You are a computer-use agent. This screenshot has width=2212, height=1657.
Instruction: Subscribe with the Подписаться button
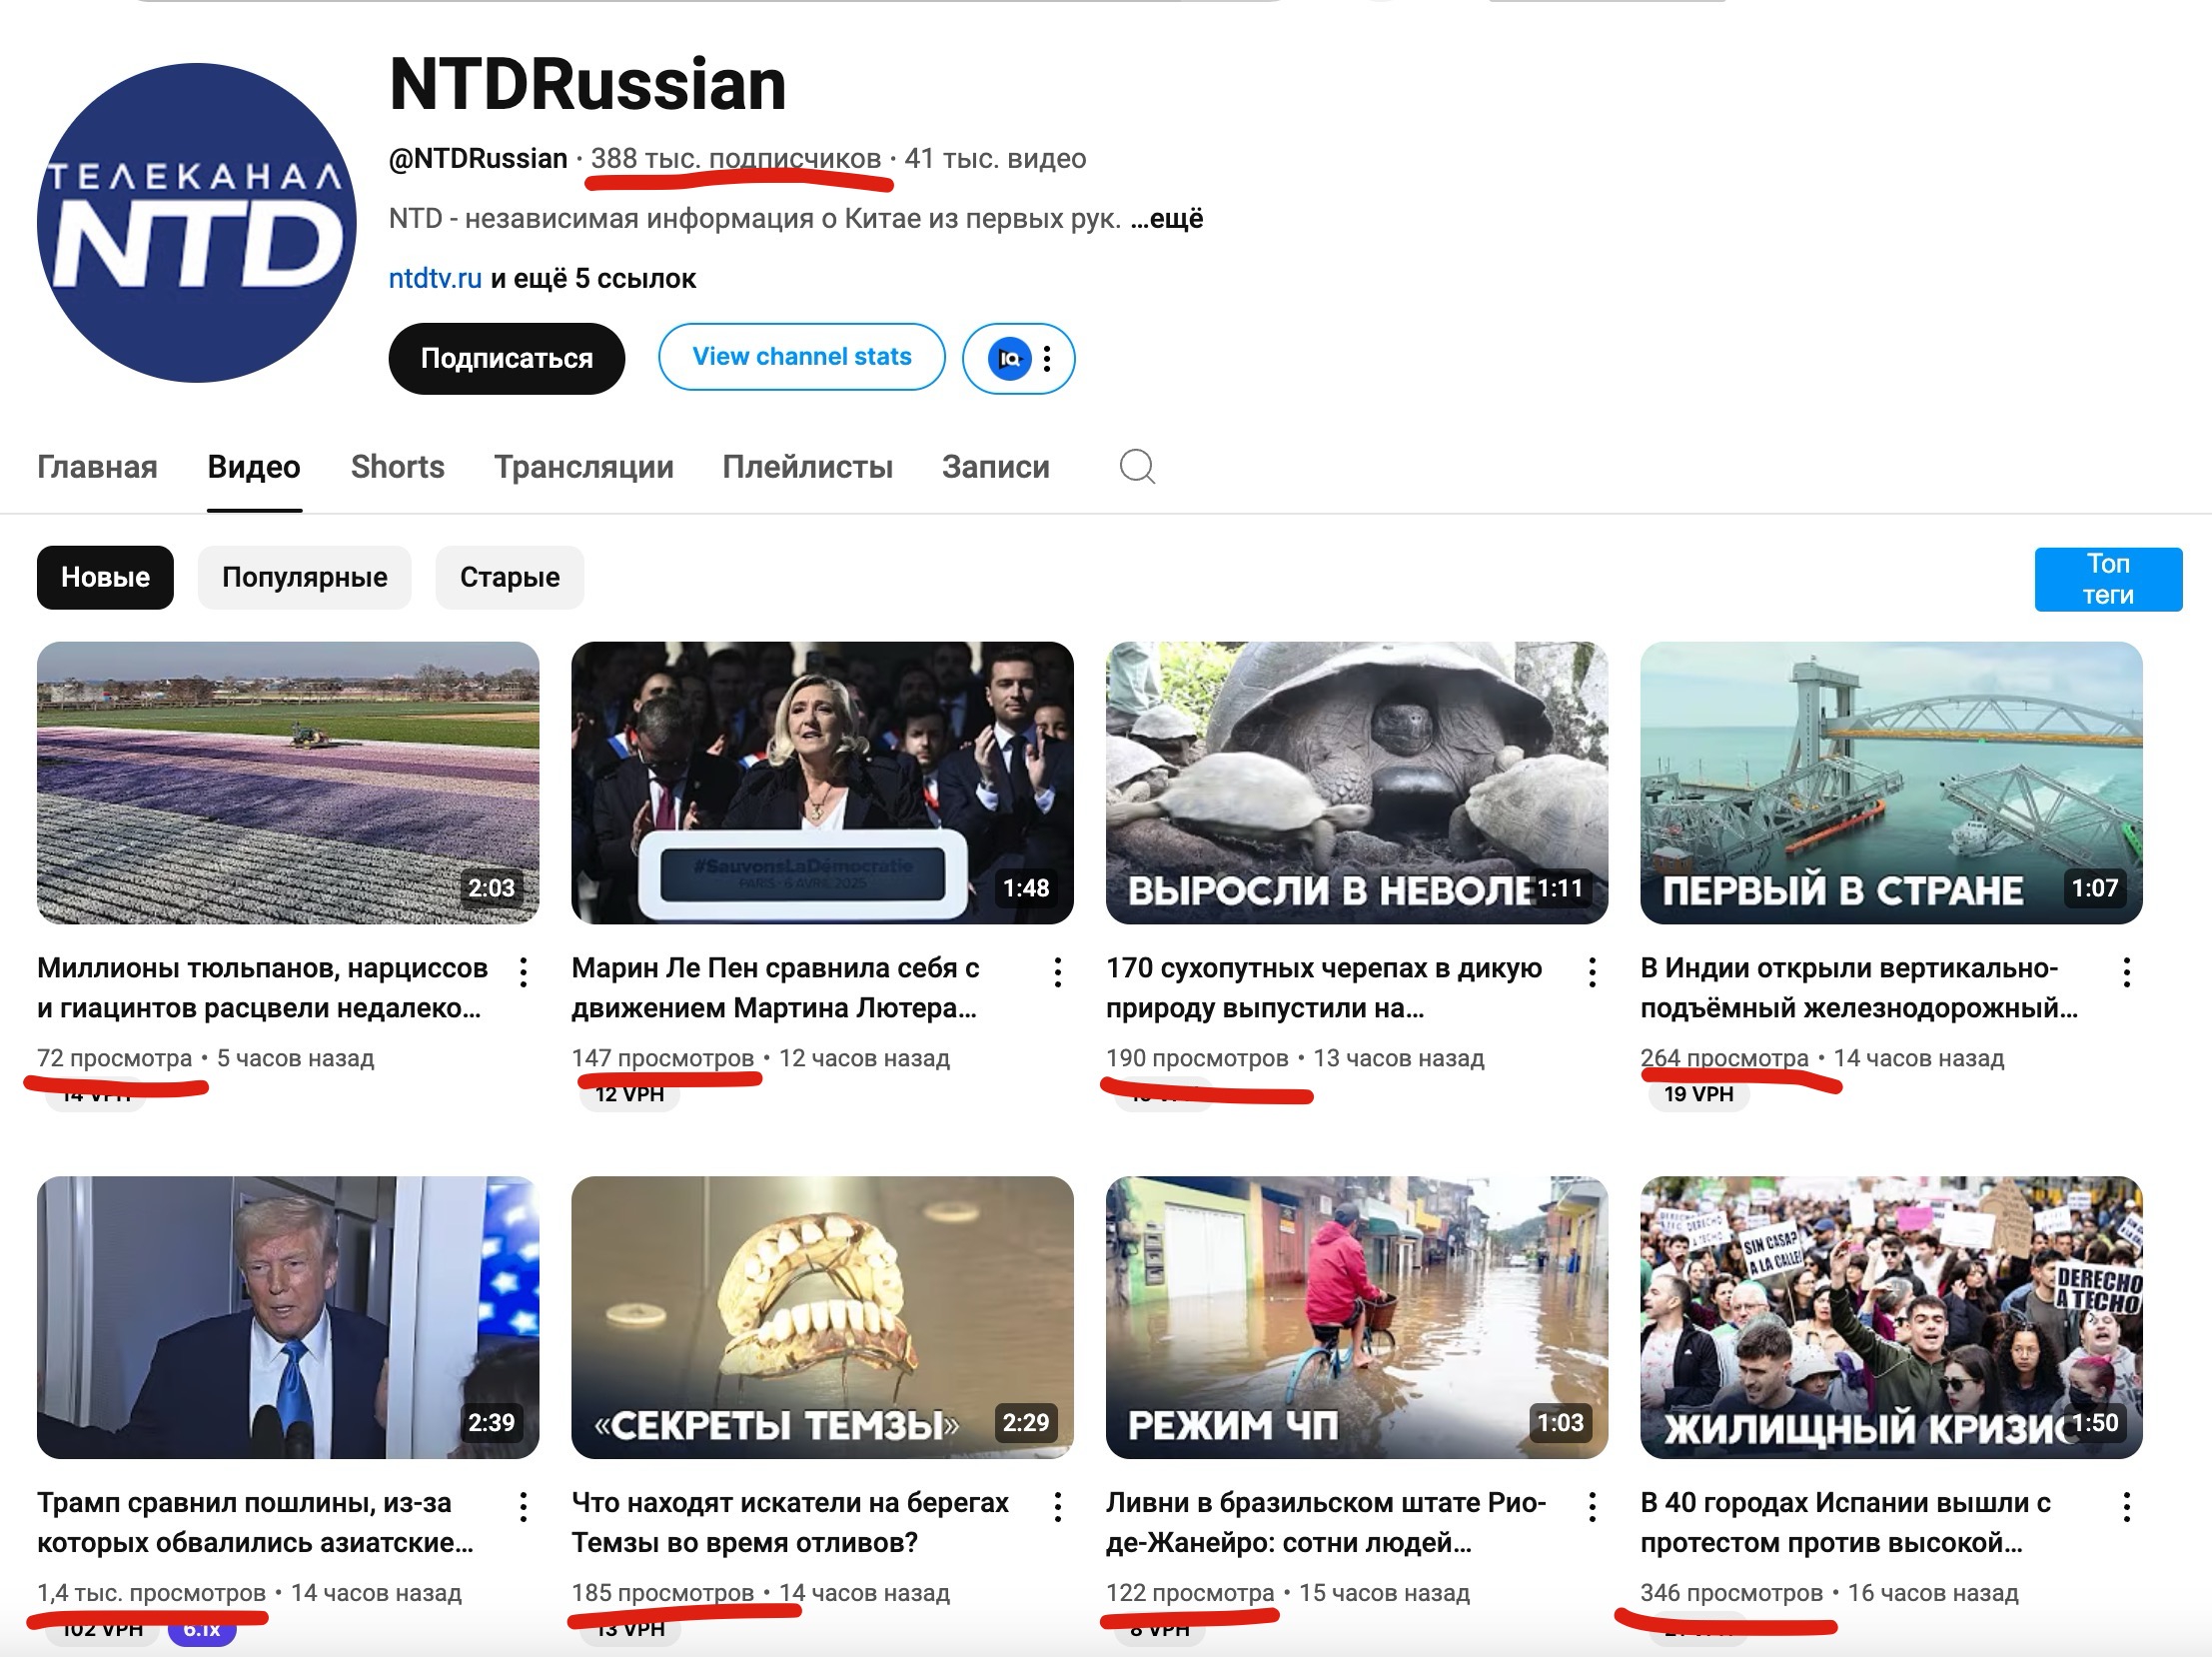[507, 358]
